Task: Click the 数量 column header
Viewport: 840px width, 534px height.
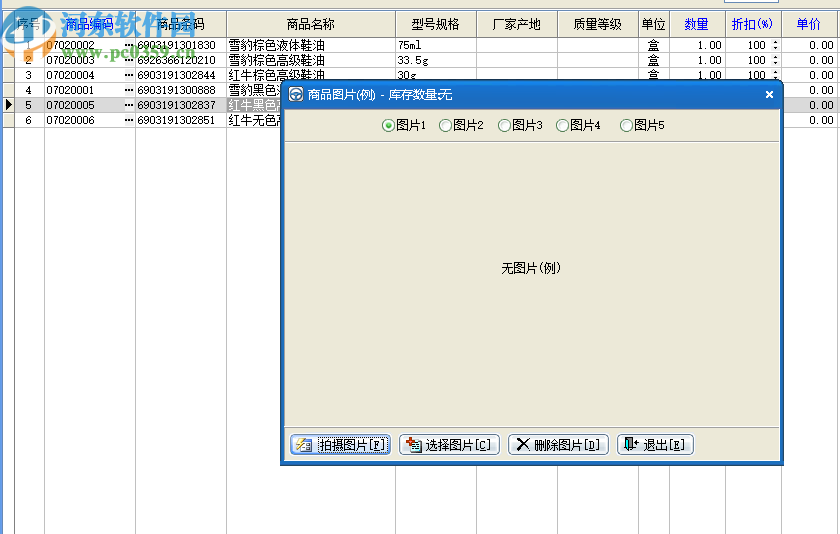Action: click(x=697, y=24)
